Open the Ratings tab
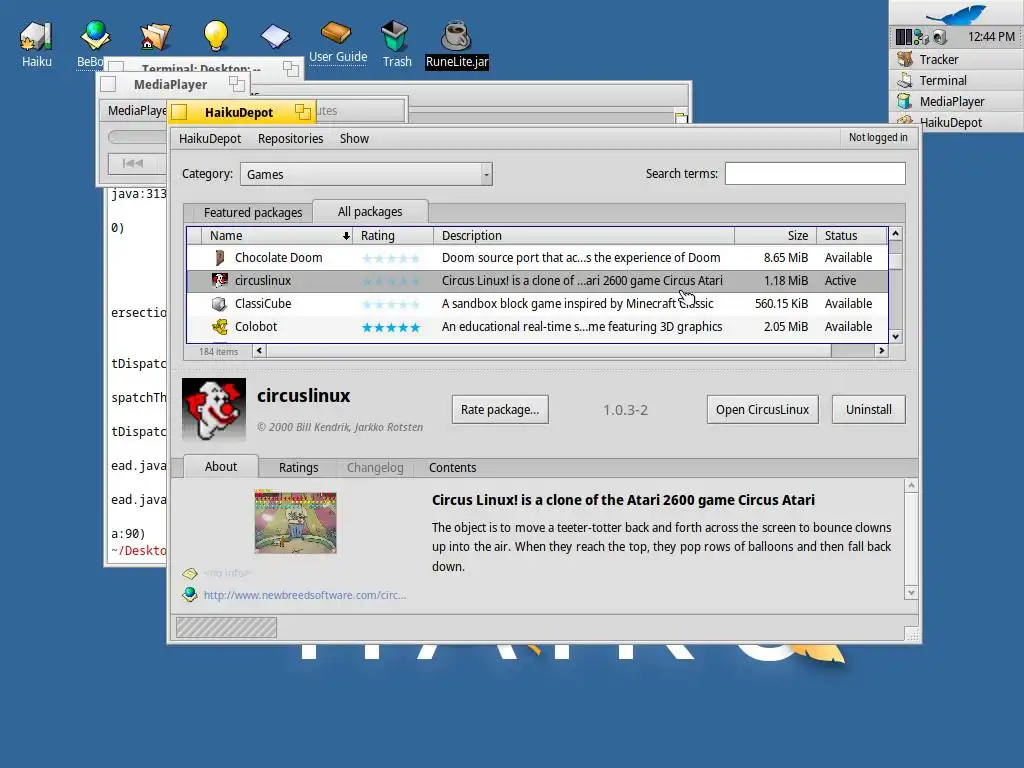1024x768 pixels. (298, 468)
